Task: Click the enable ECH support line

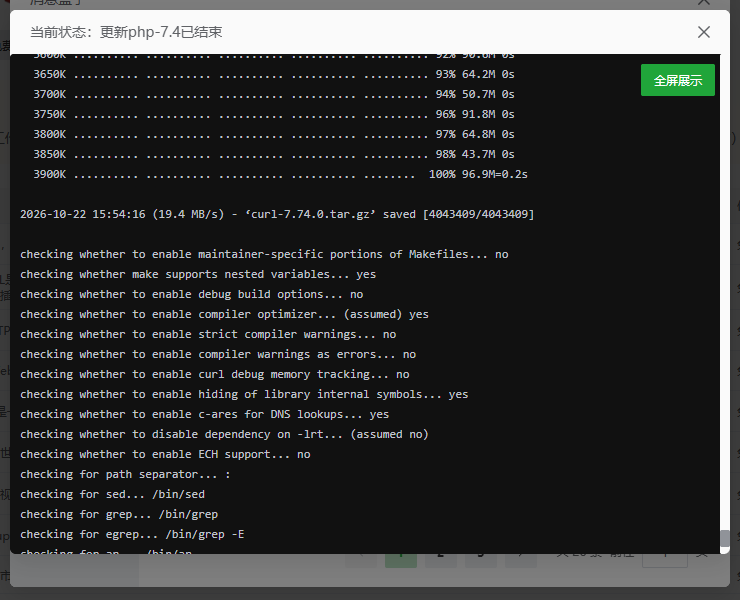Action: (165, 454)
